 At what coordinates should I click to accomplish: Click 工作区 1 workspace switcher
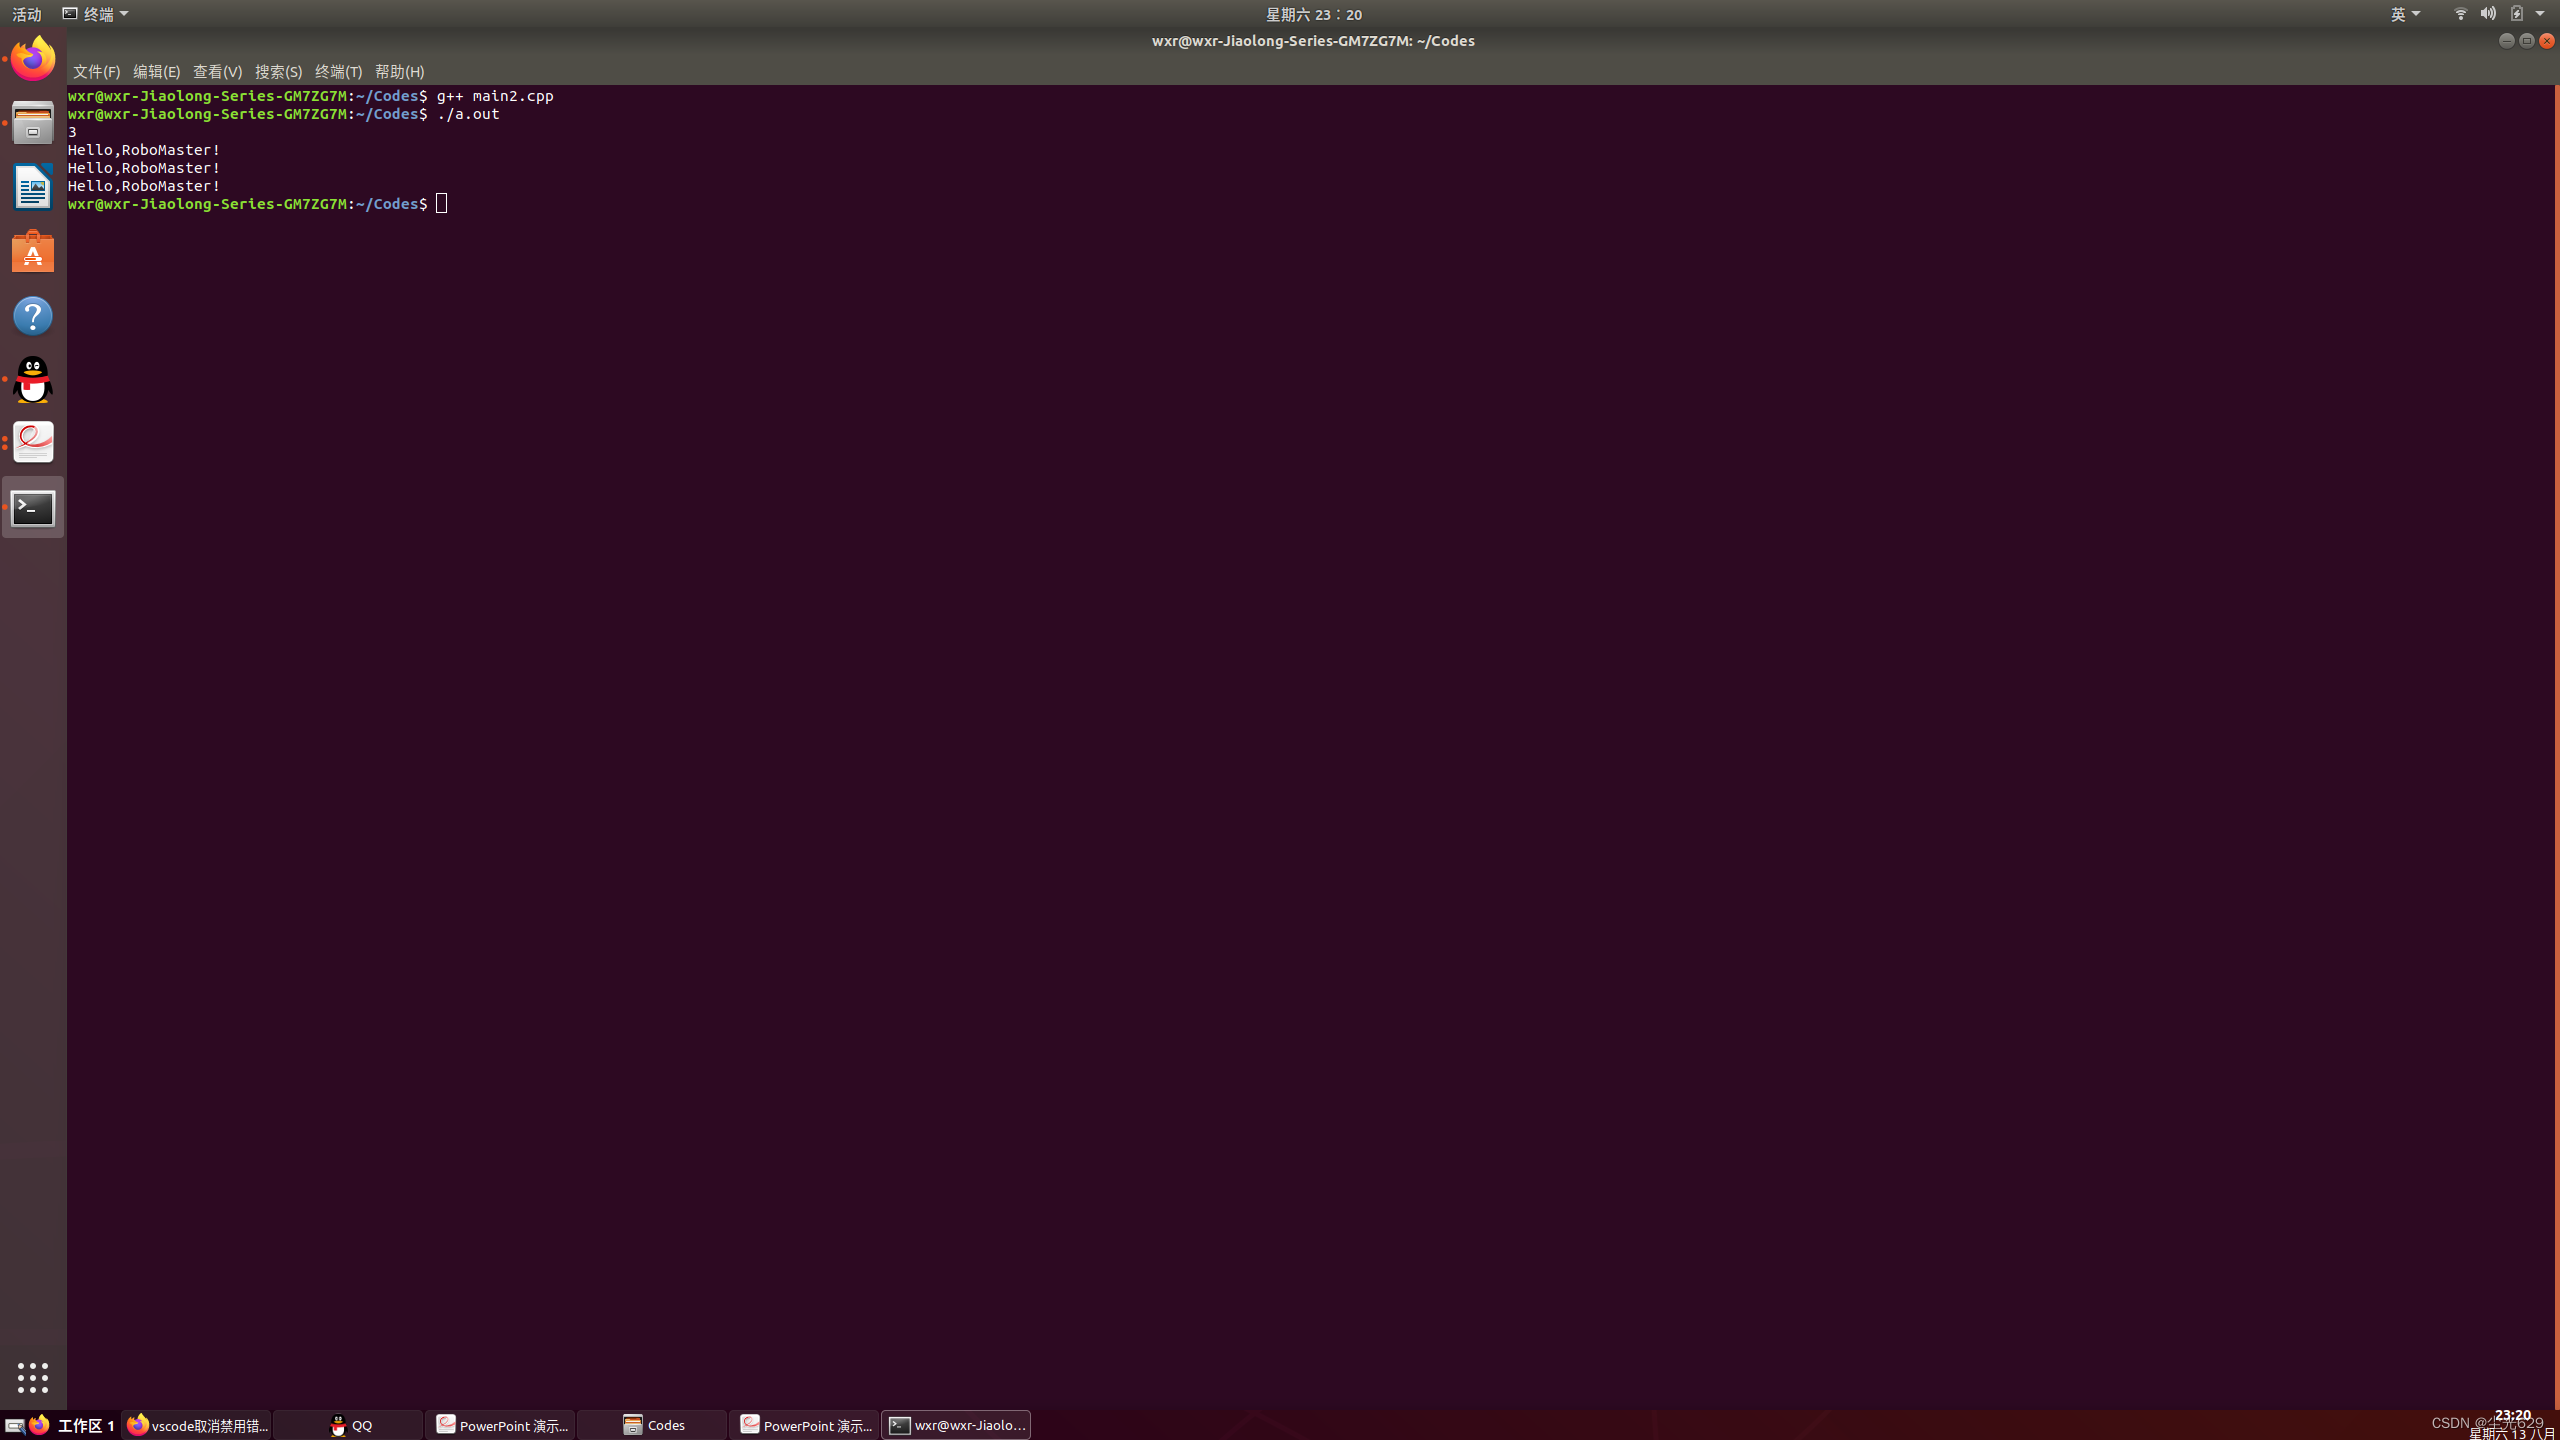click(x=86, y=1426)
